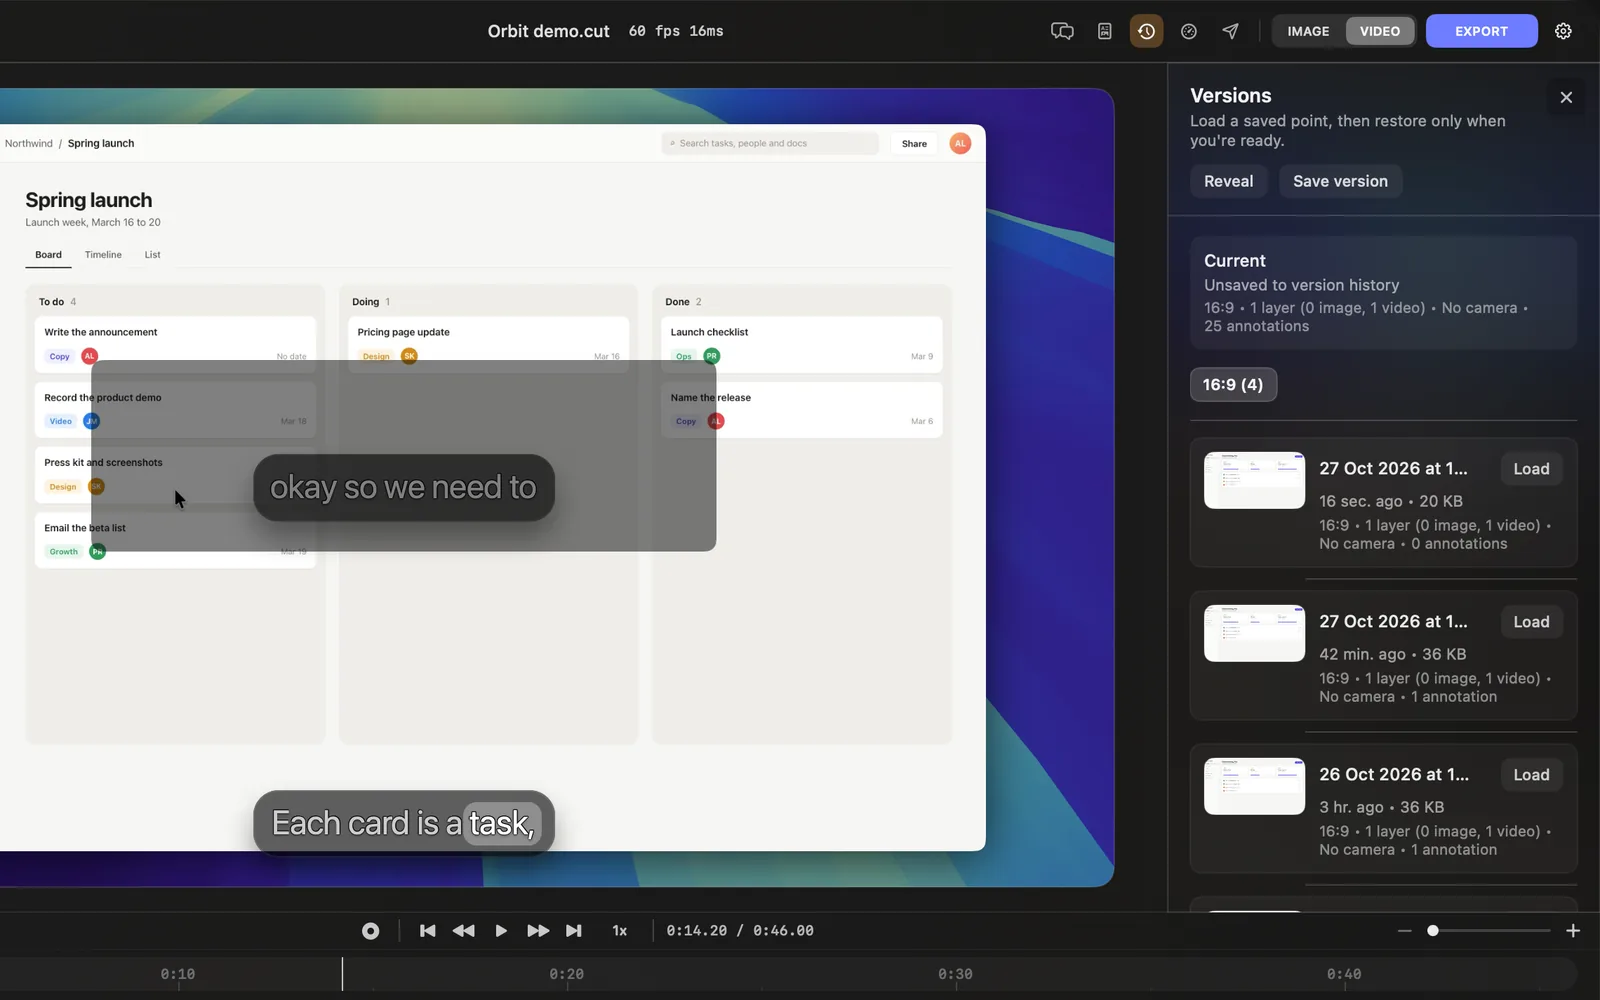Zoom in the timeline with plus icon
This screenshot has height=1000, width=1600.
tap(1573, 931)
